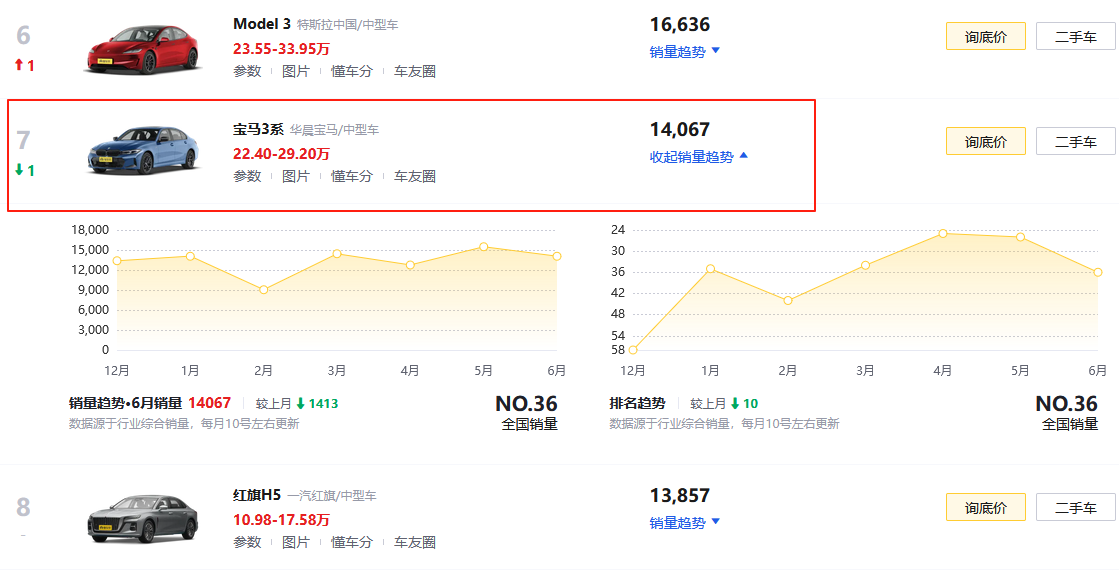This screenshot has height=582, width=1119.
Task: Open 车友圈 for Model 3
Action: [415, 71]
